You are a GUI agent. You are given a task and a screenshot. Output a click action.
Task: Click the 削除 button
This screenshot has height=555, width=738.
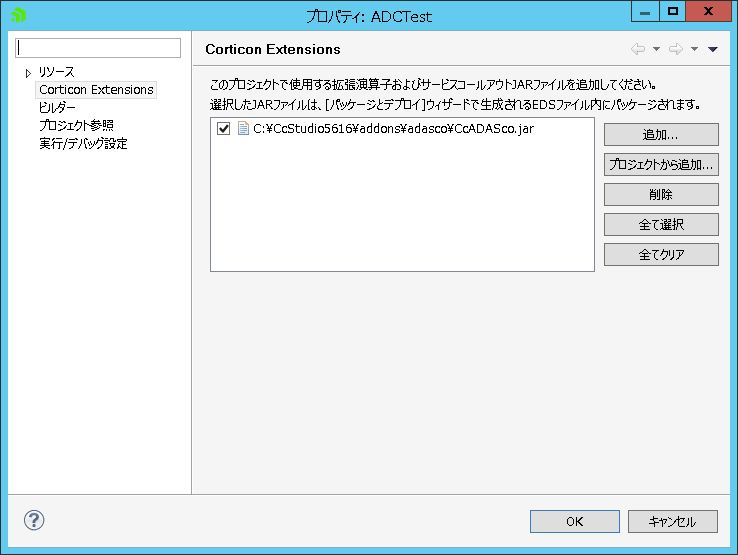tap(661, 194)
